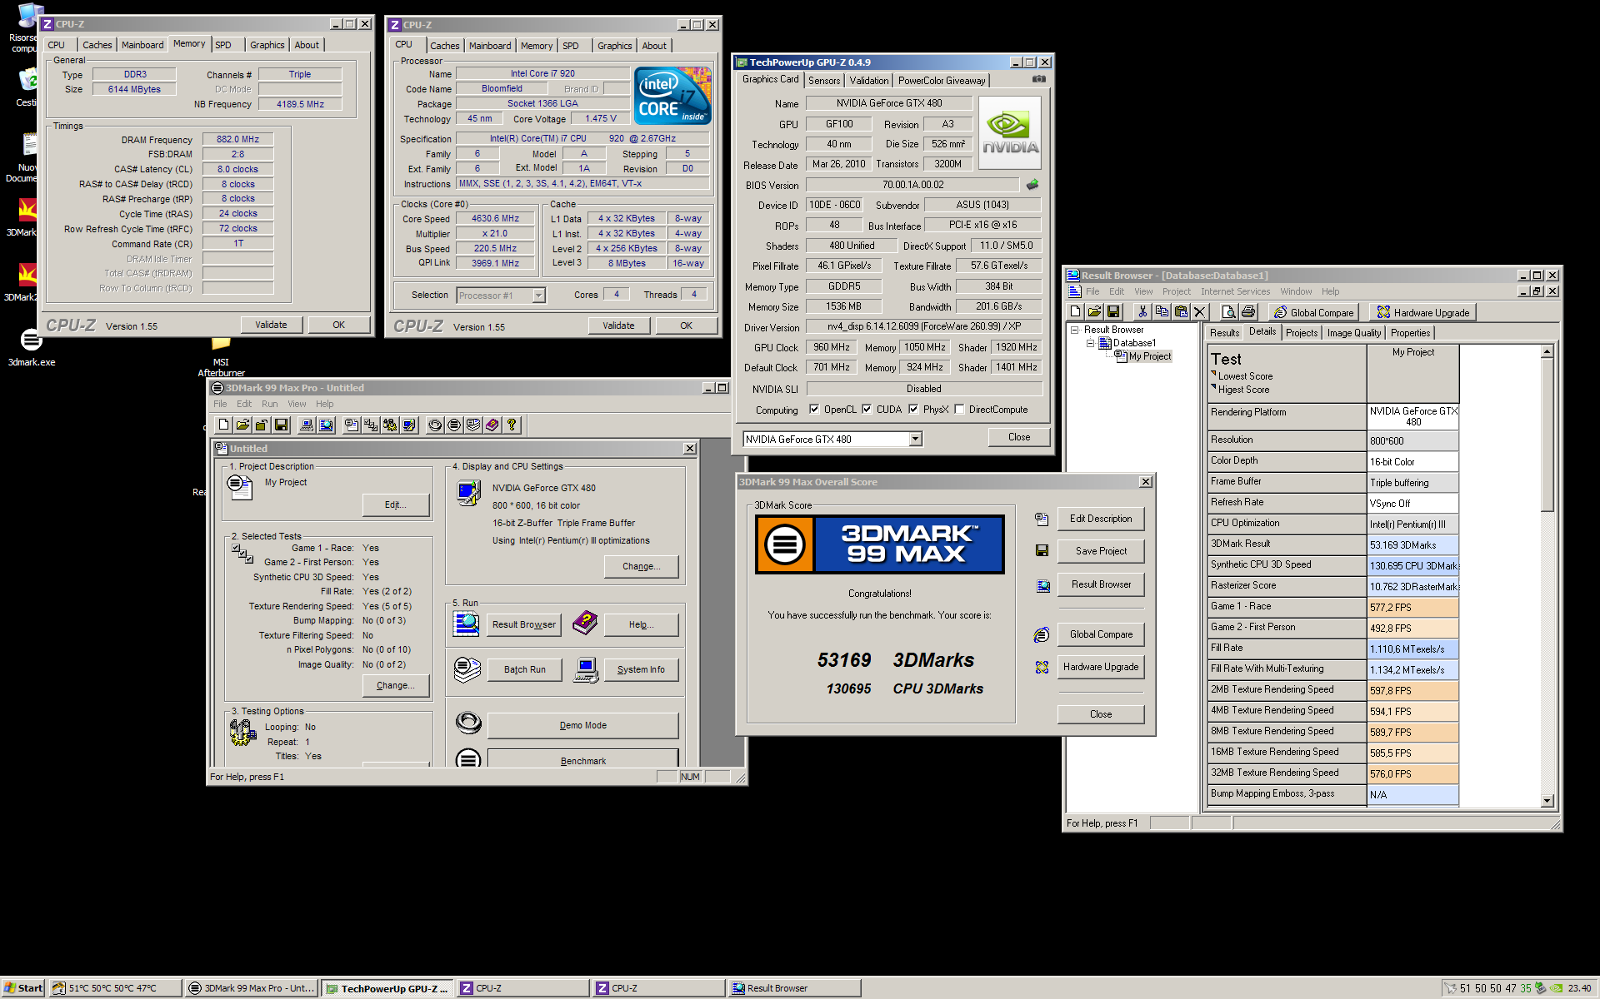Click the Delete X icon in Result Browser toolbar
This screenshot has width=1600, height=999.
coord(1200,312)
